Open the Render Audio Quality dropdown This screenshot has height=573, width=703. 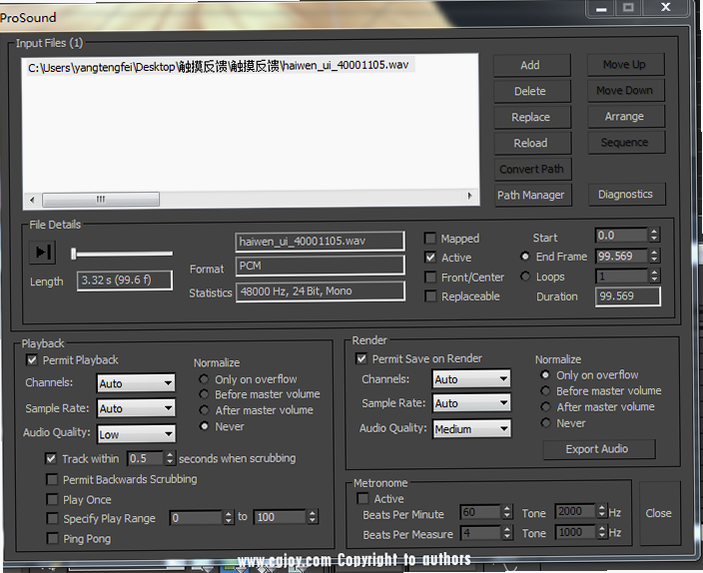(x=472, y=429)
